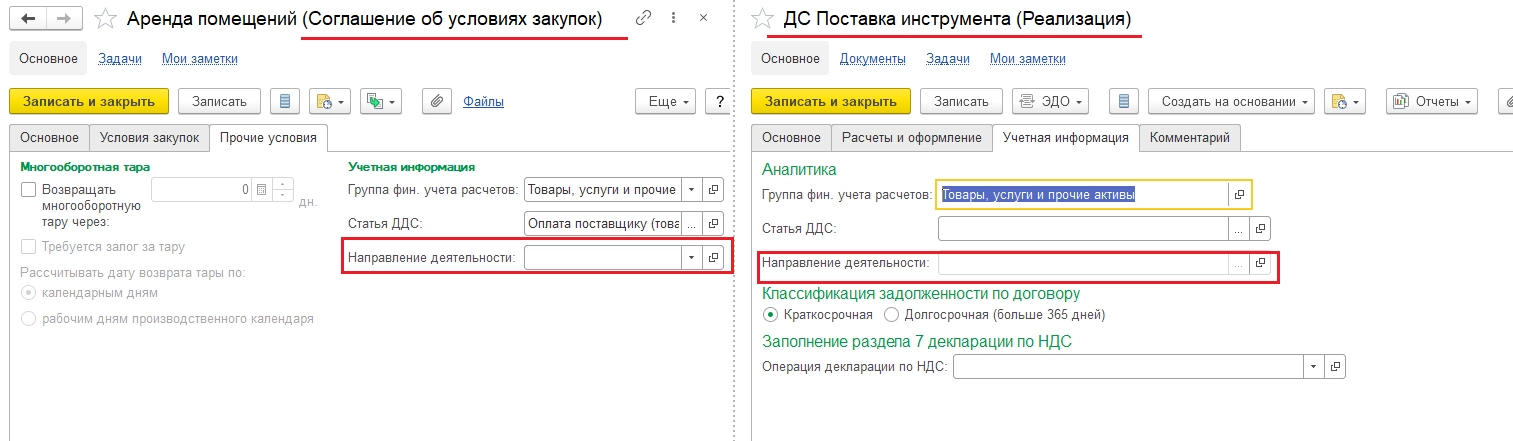The image size is (1513, 441).
Task: Click the back arrow in Аренда помещений window
Action: click(x=28, y=19)
